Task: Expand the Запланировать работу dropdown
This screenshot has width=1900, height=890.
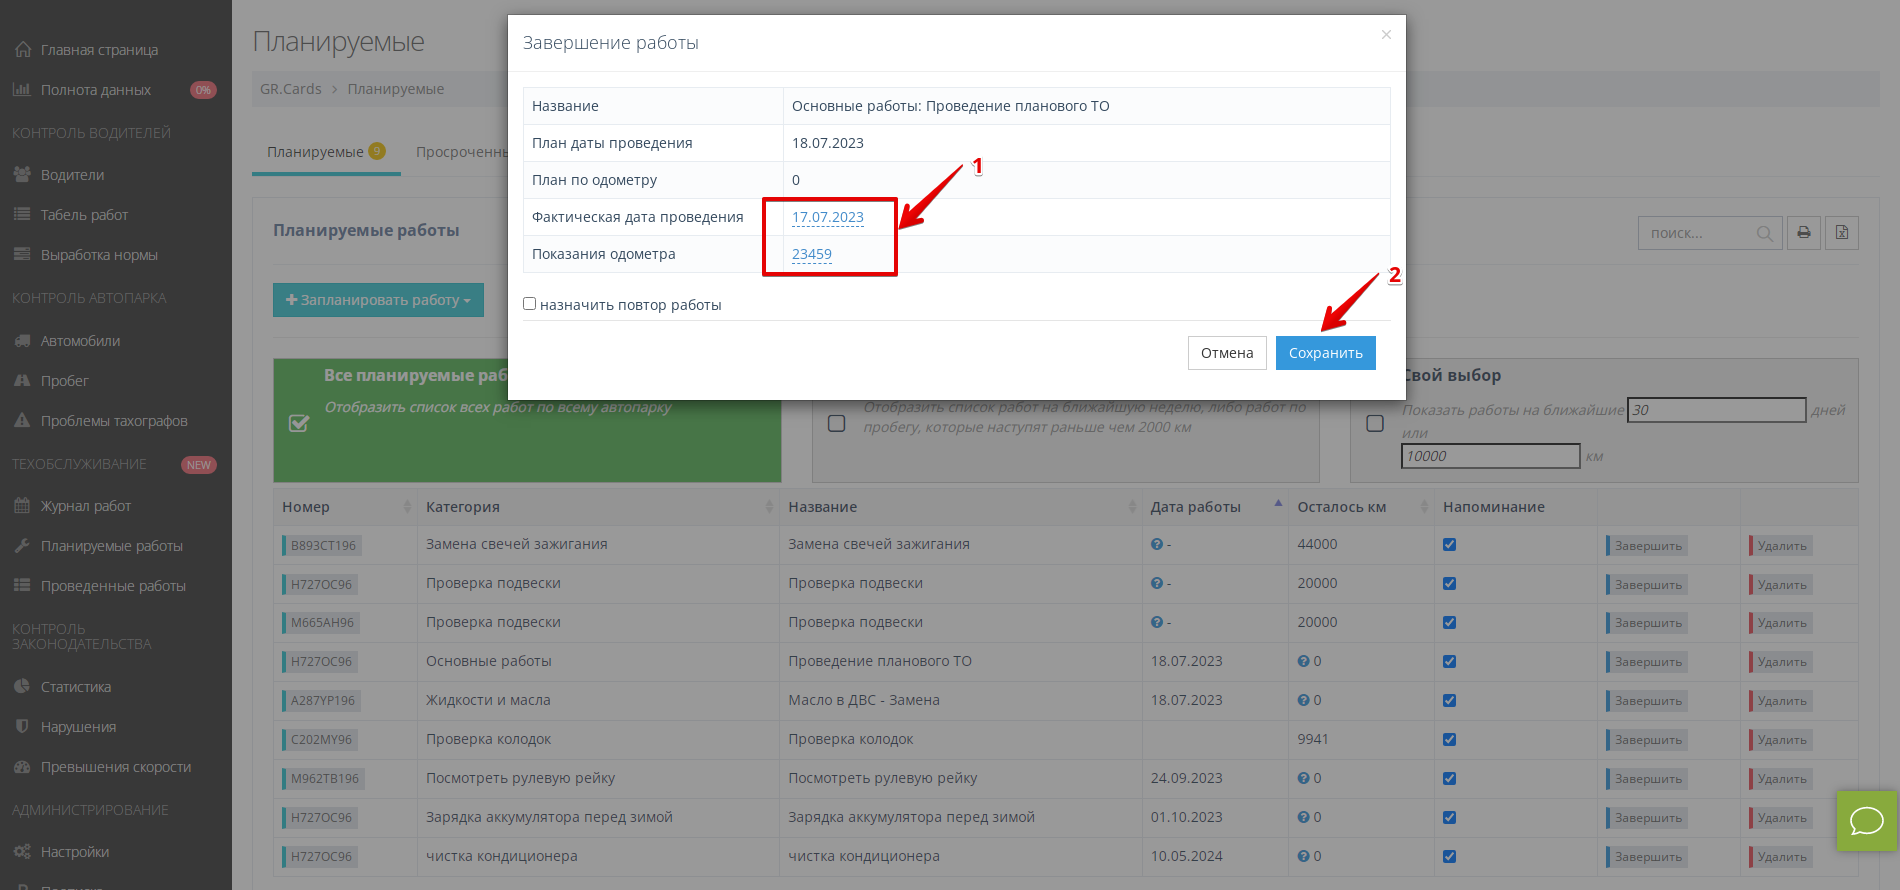Action: click(x=378, y=300)
